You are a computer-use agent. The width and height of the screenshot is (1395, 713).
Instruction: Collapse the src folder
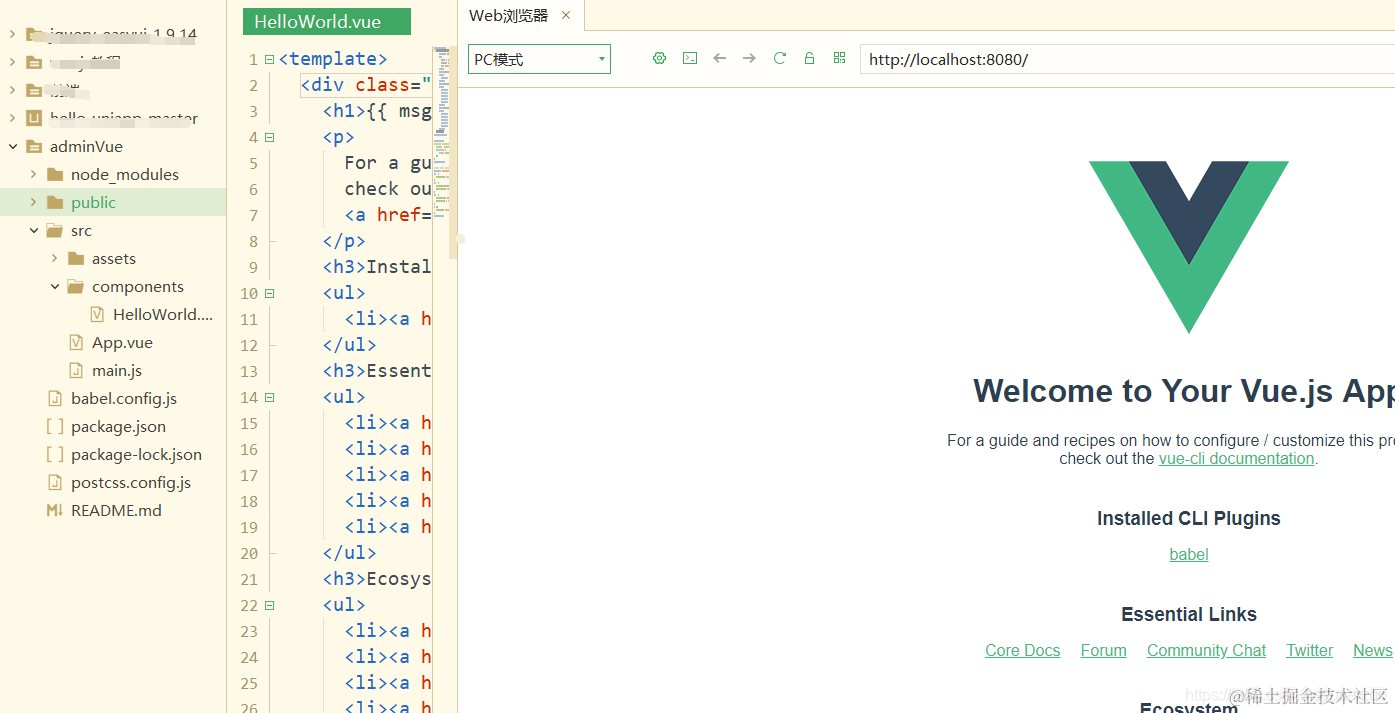(x=33, y=230)
